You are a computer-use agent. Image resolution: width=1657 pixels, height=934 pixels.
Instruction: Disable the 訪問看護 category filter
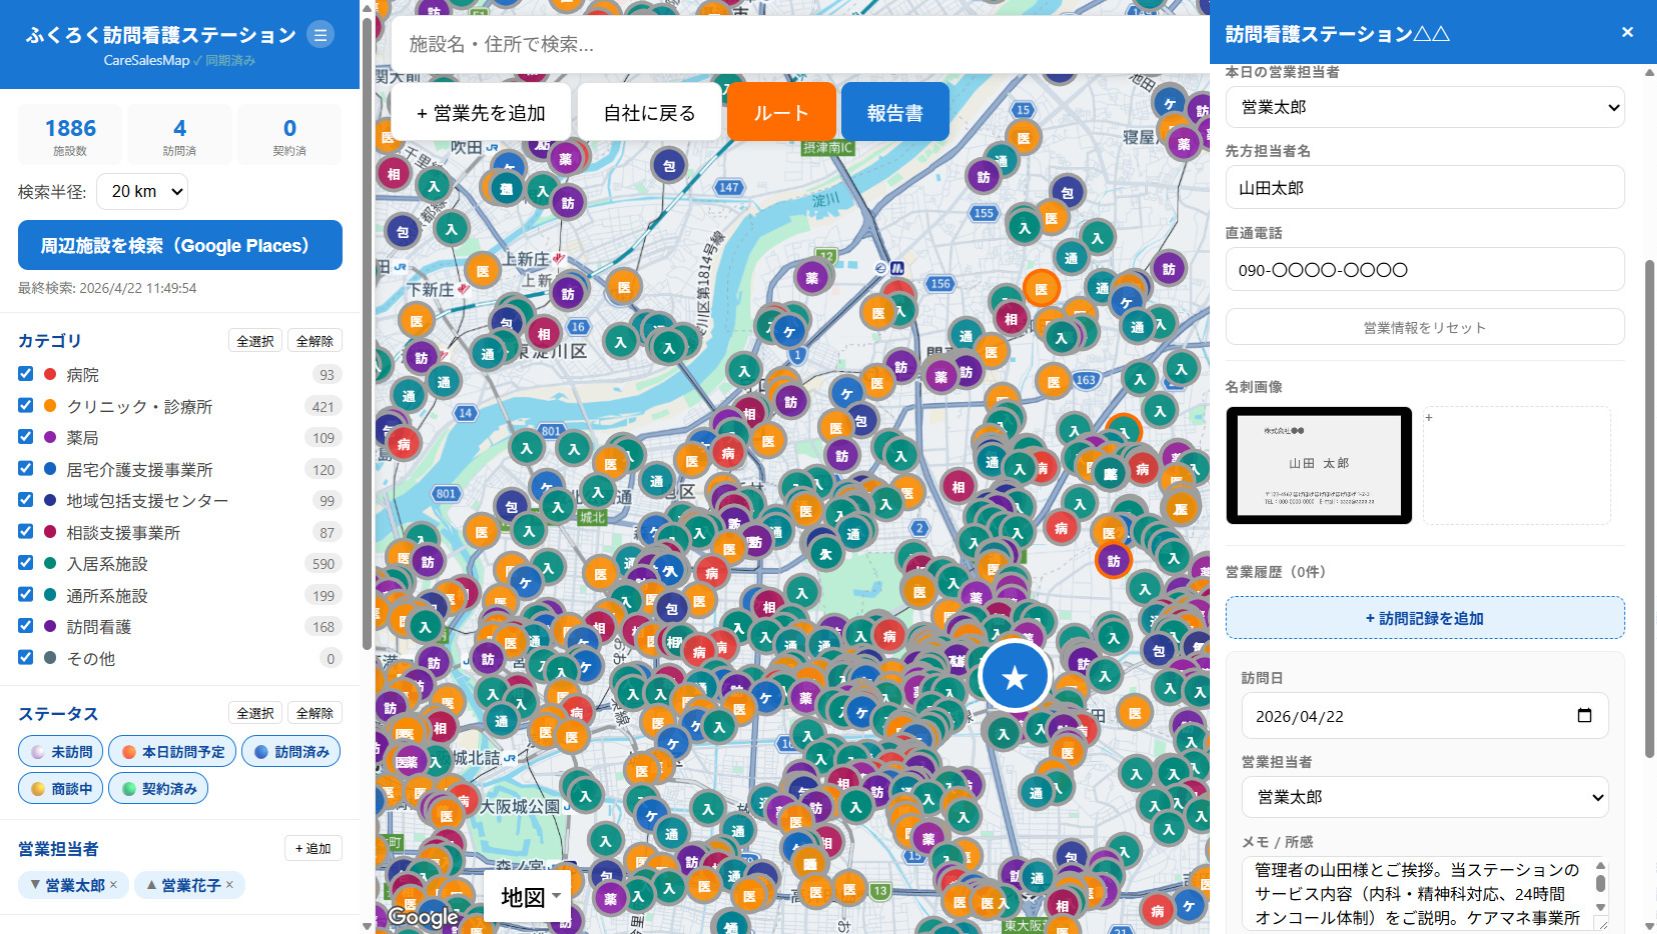(26, 626)
